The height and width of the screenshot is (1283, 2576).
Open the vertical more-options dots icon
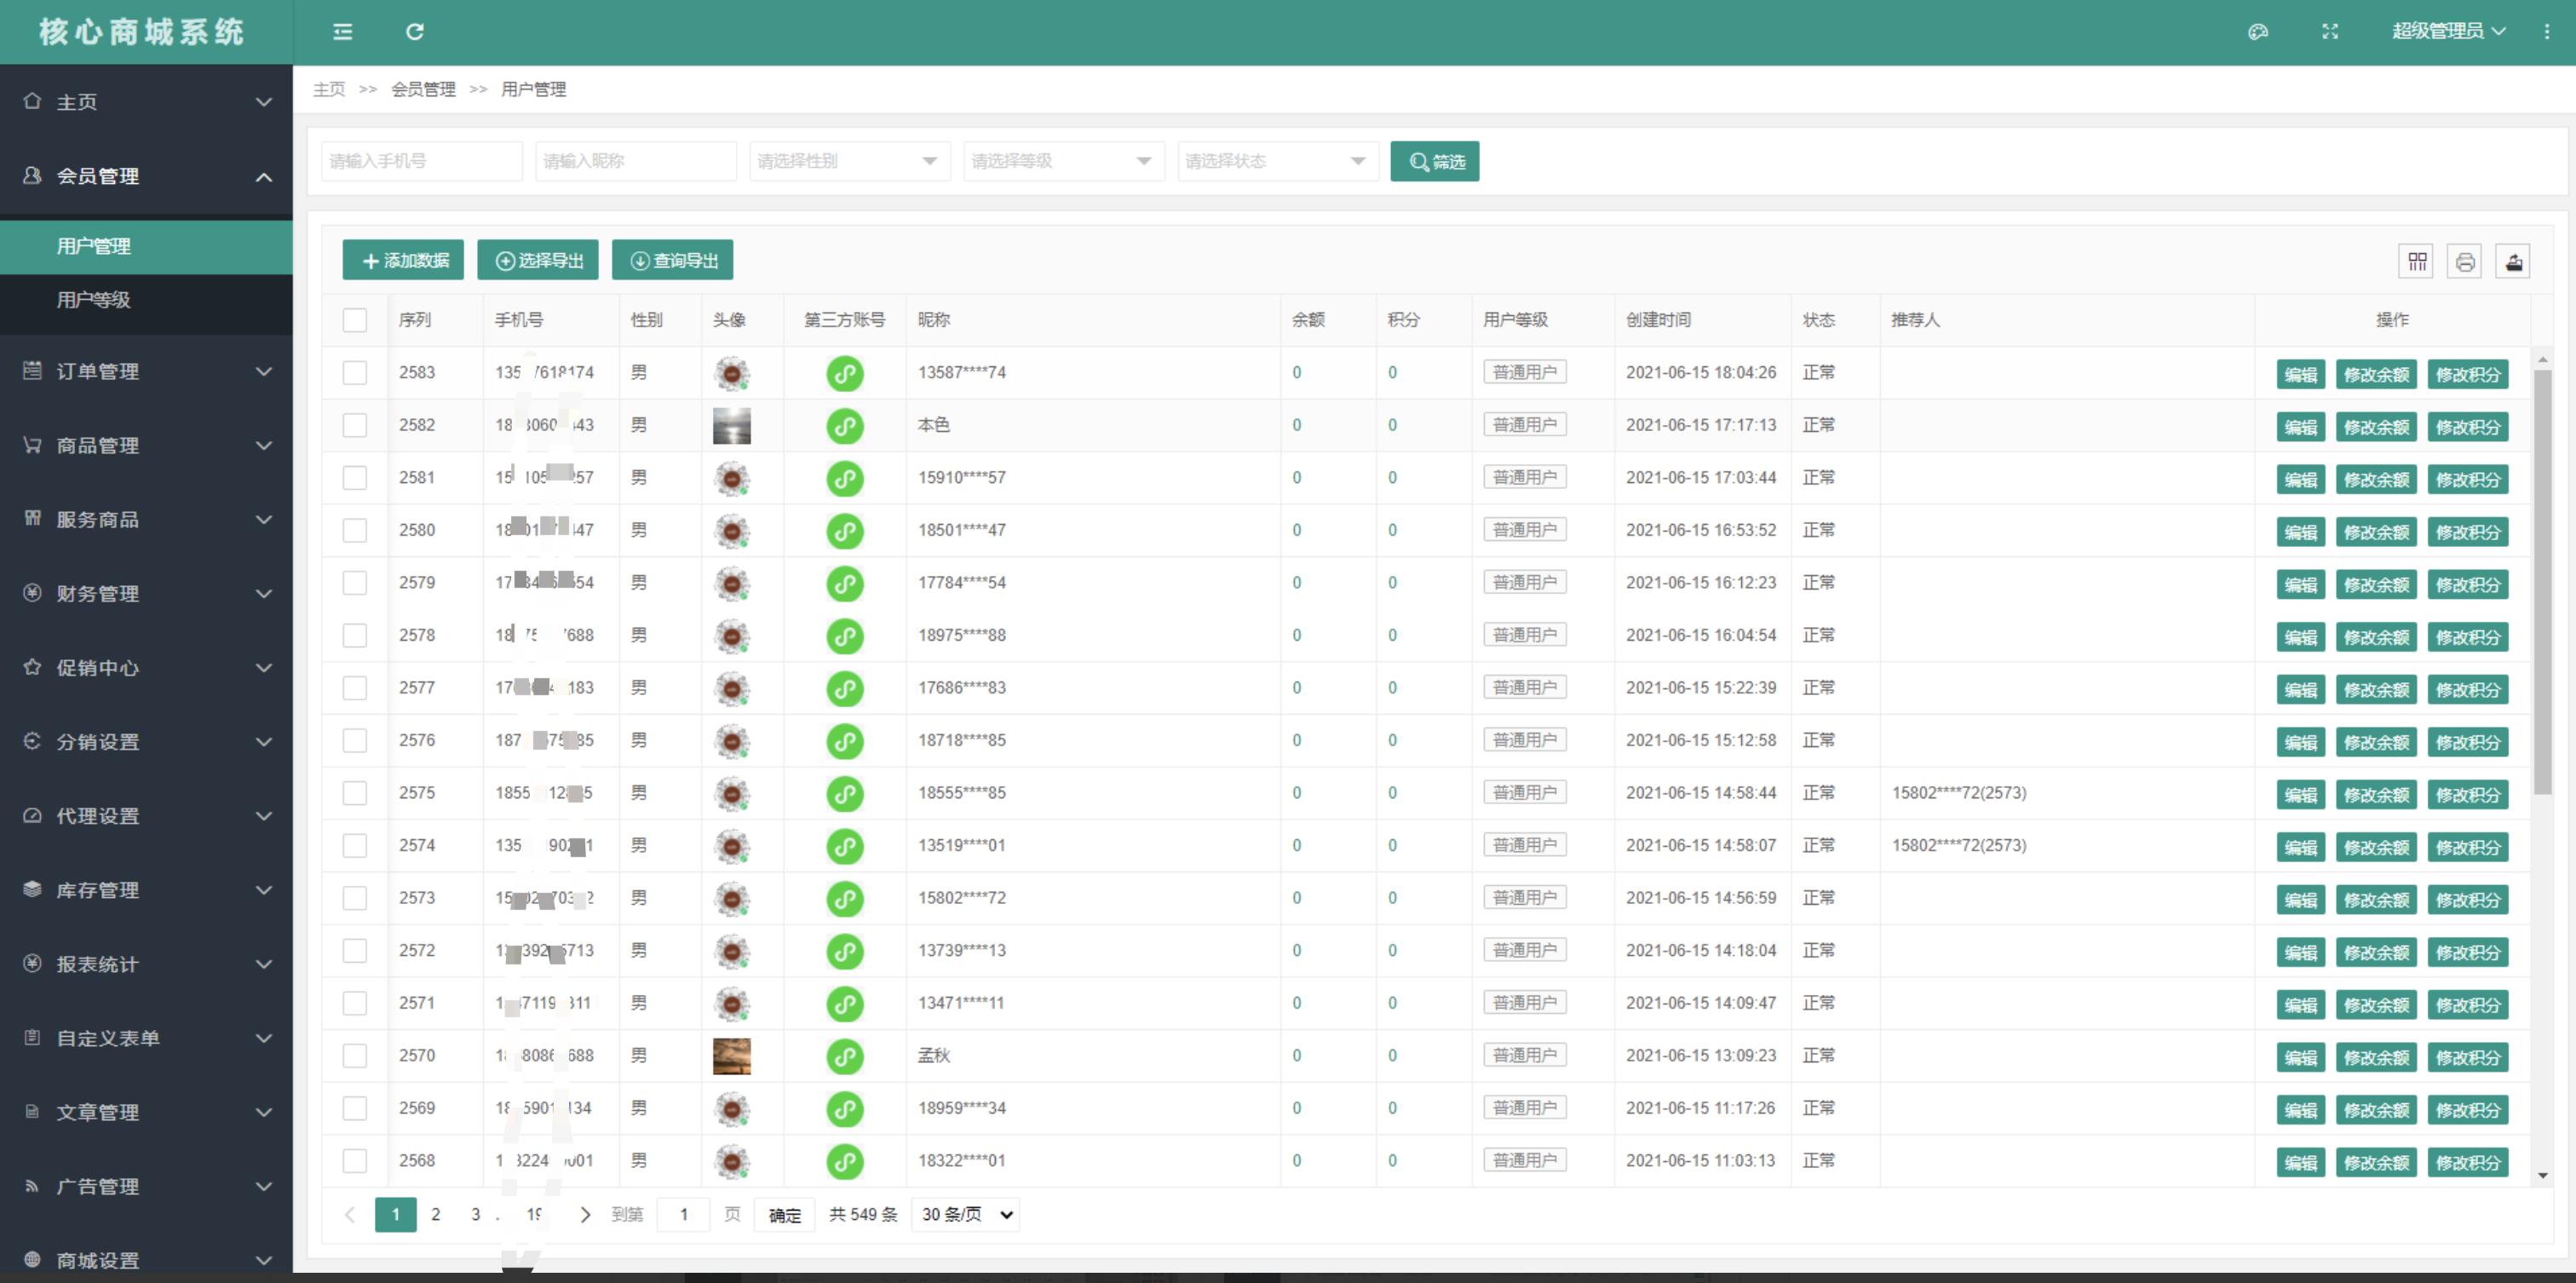(x=2546, y=32)
